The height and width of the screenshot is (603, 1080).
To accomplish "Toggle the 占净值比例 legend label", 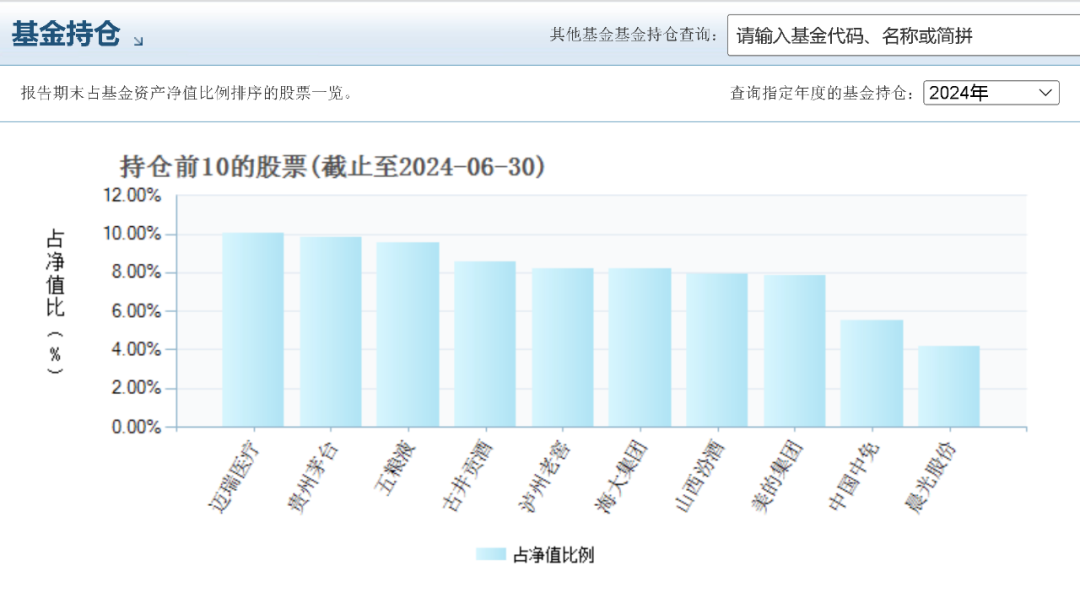I will tap(553, 555).
